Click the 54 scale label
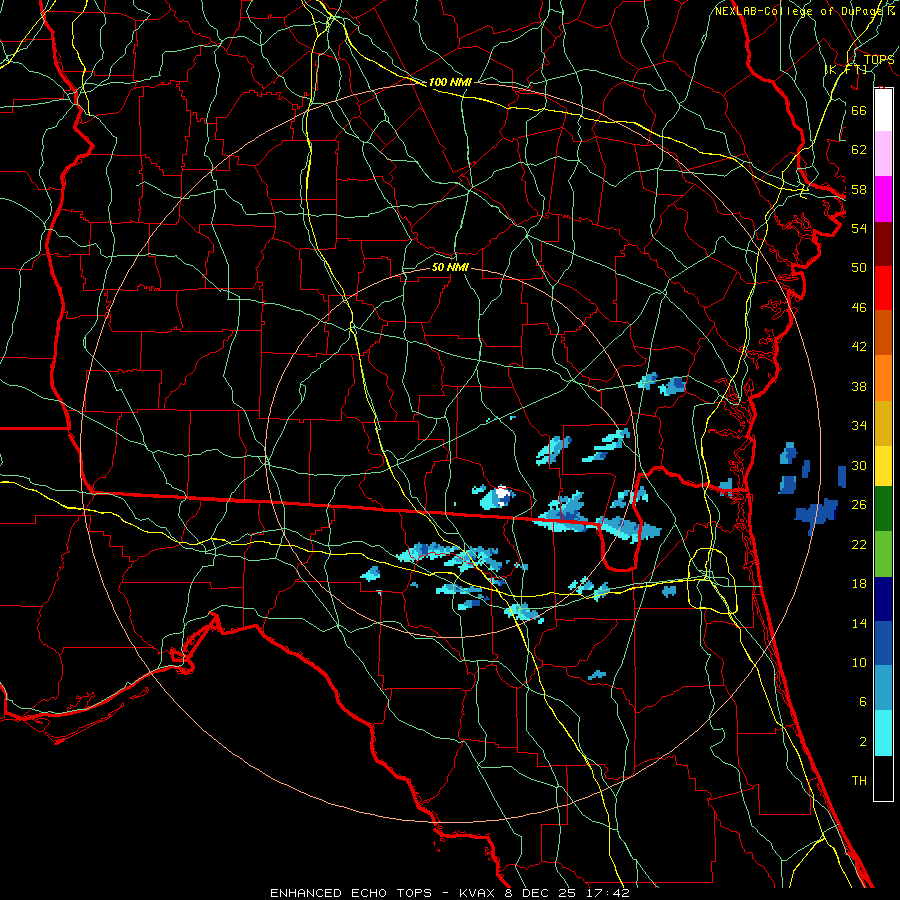 859,228
